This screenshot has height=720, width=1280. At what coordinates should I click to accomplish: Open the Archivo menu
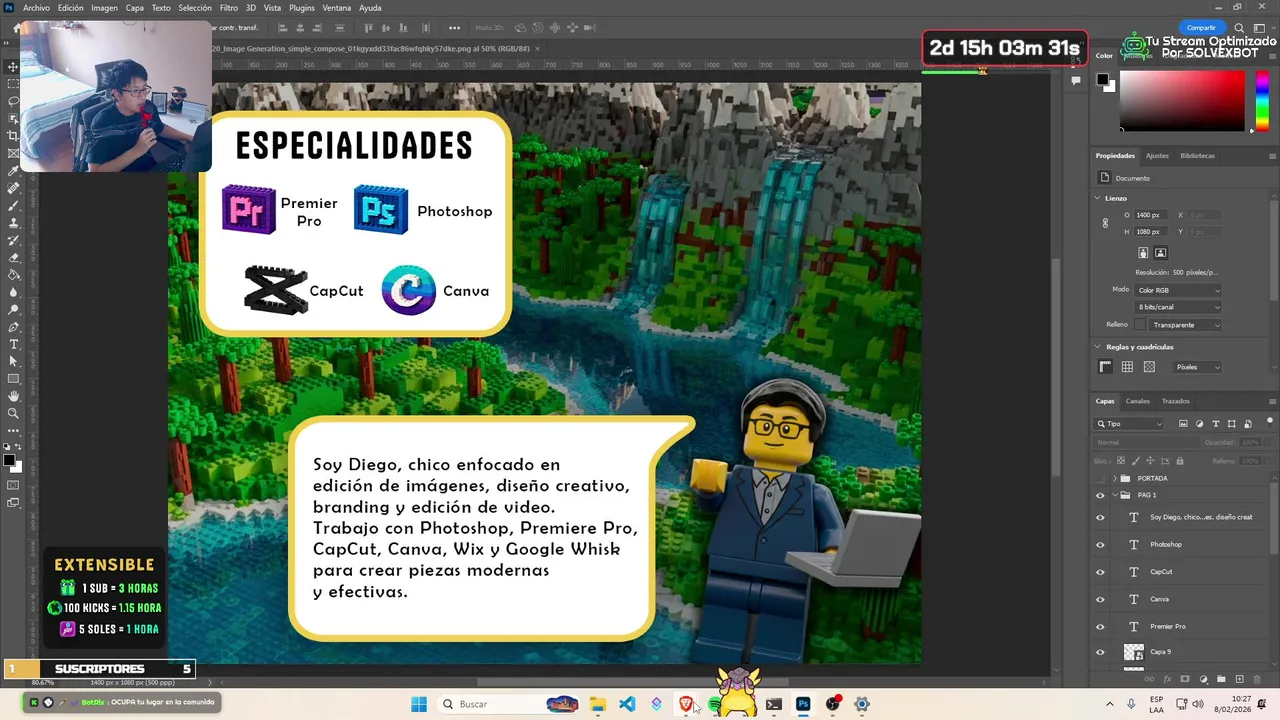tap(36, 7)
